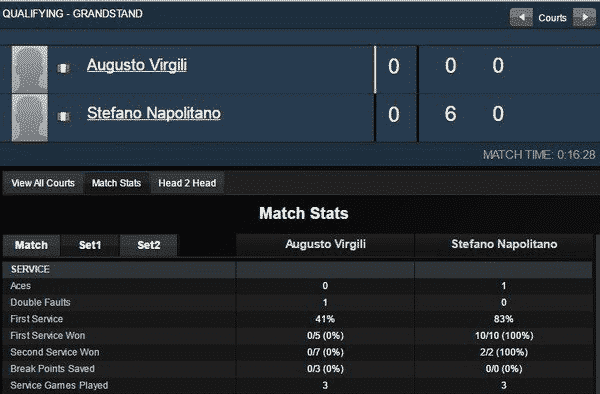Go to next court with right arrow
Screen dimensions: 600x394
click(584, 18)
